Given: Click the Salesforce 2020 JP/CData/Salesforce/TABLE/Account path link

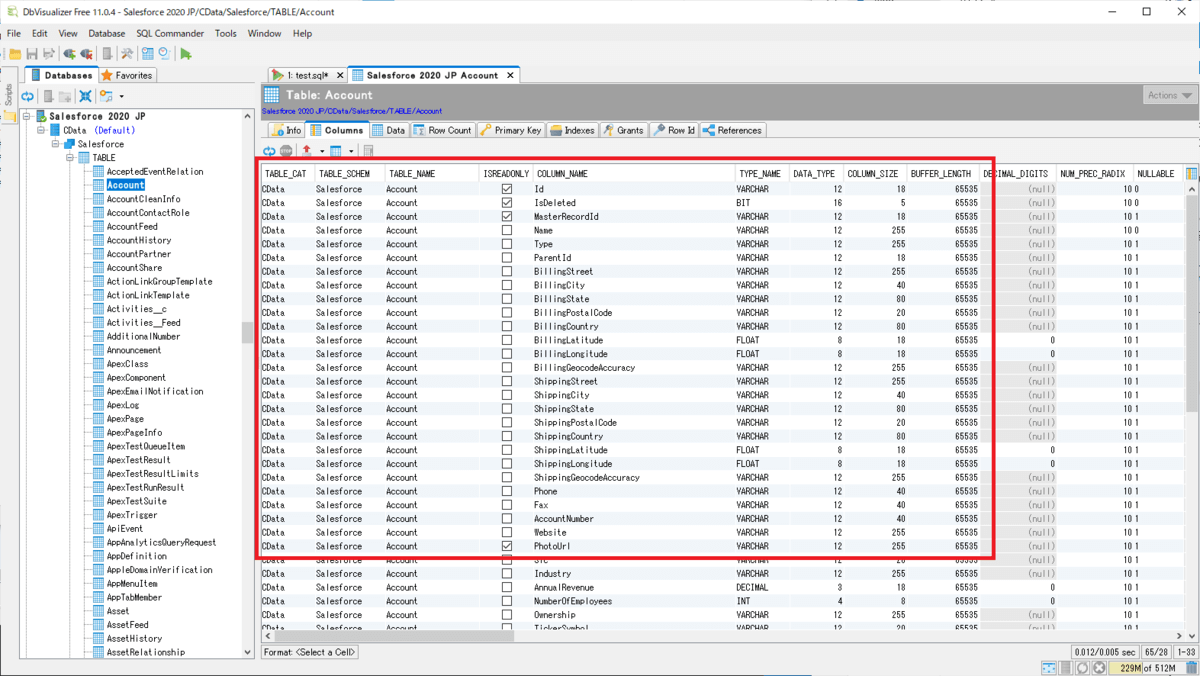Looking at the screenshot, I should tap(351, 111).
